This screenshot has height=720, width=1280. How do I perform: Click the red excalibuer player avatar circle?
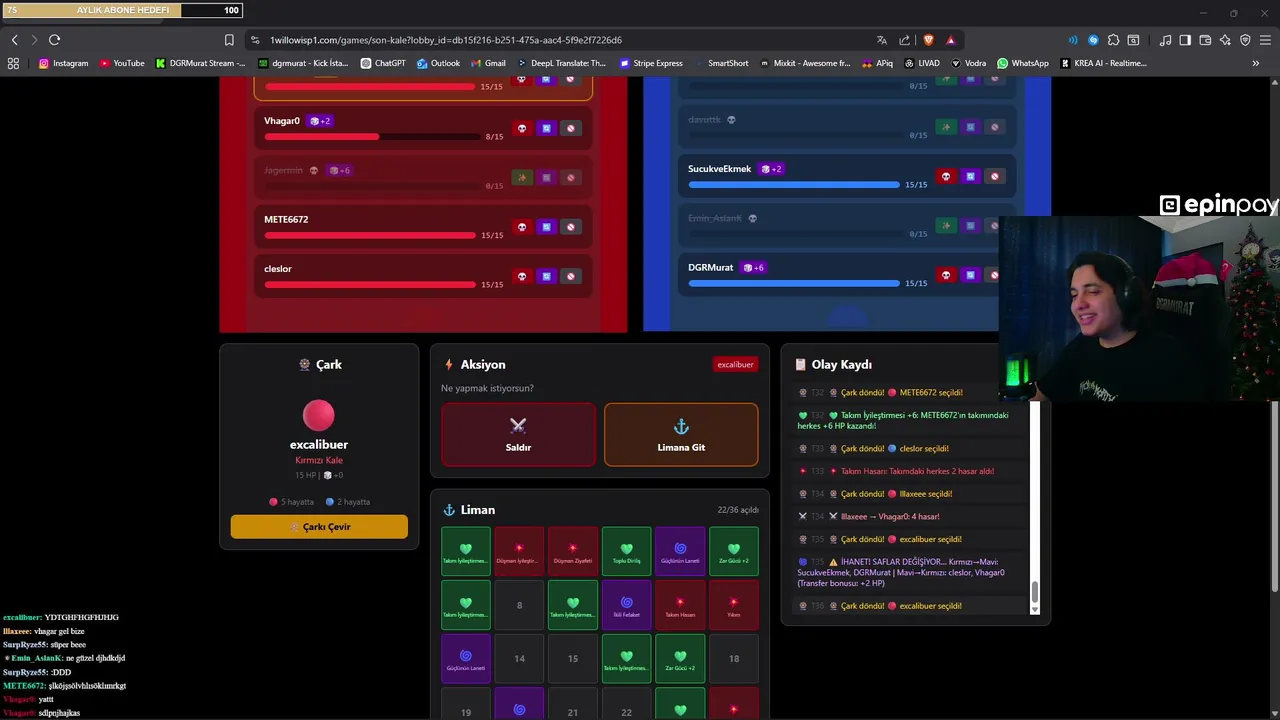(319, 415)
